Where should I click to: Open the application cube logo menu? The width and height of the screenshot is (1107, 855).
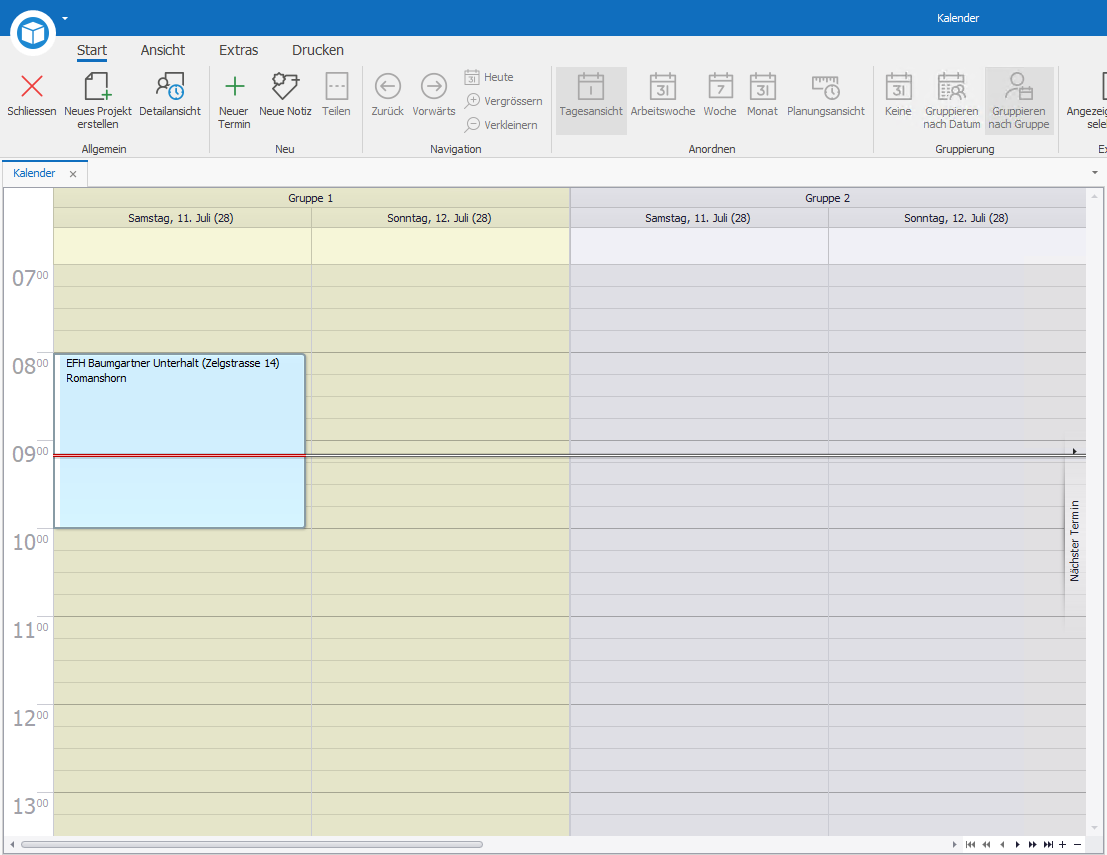point(33,32)
